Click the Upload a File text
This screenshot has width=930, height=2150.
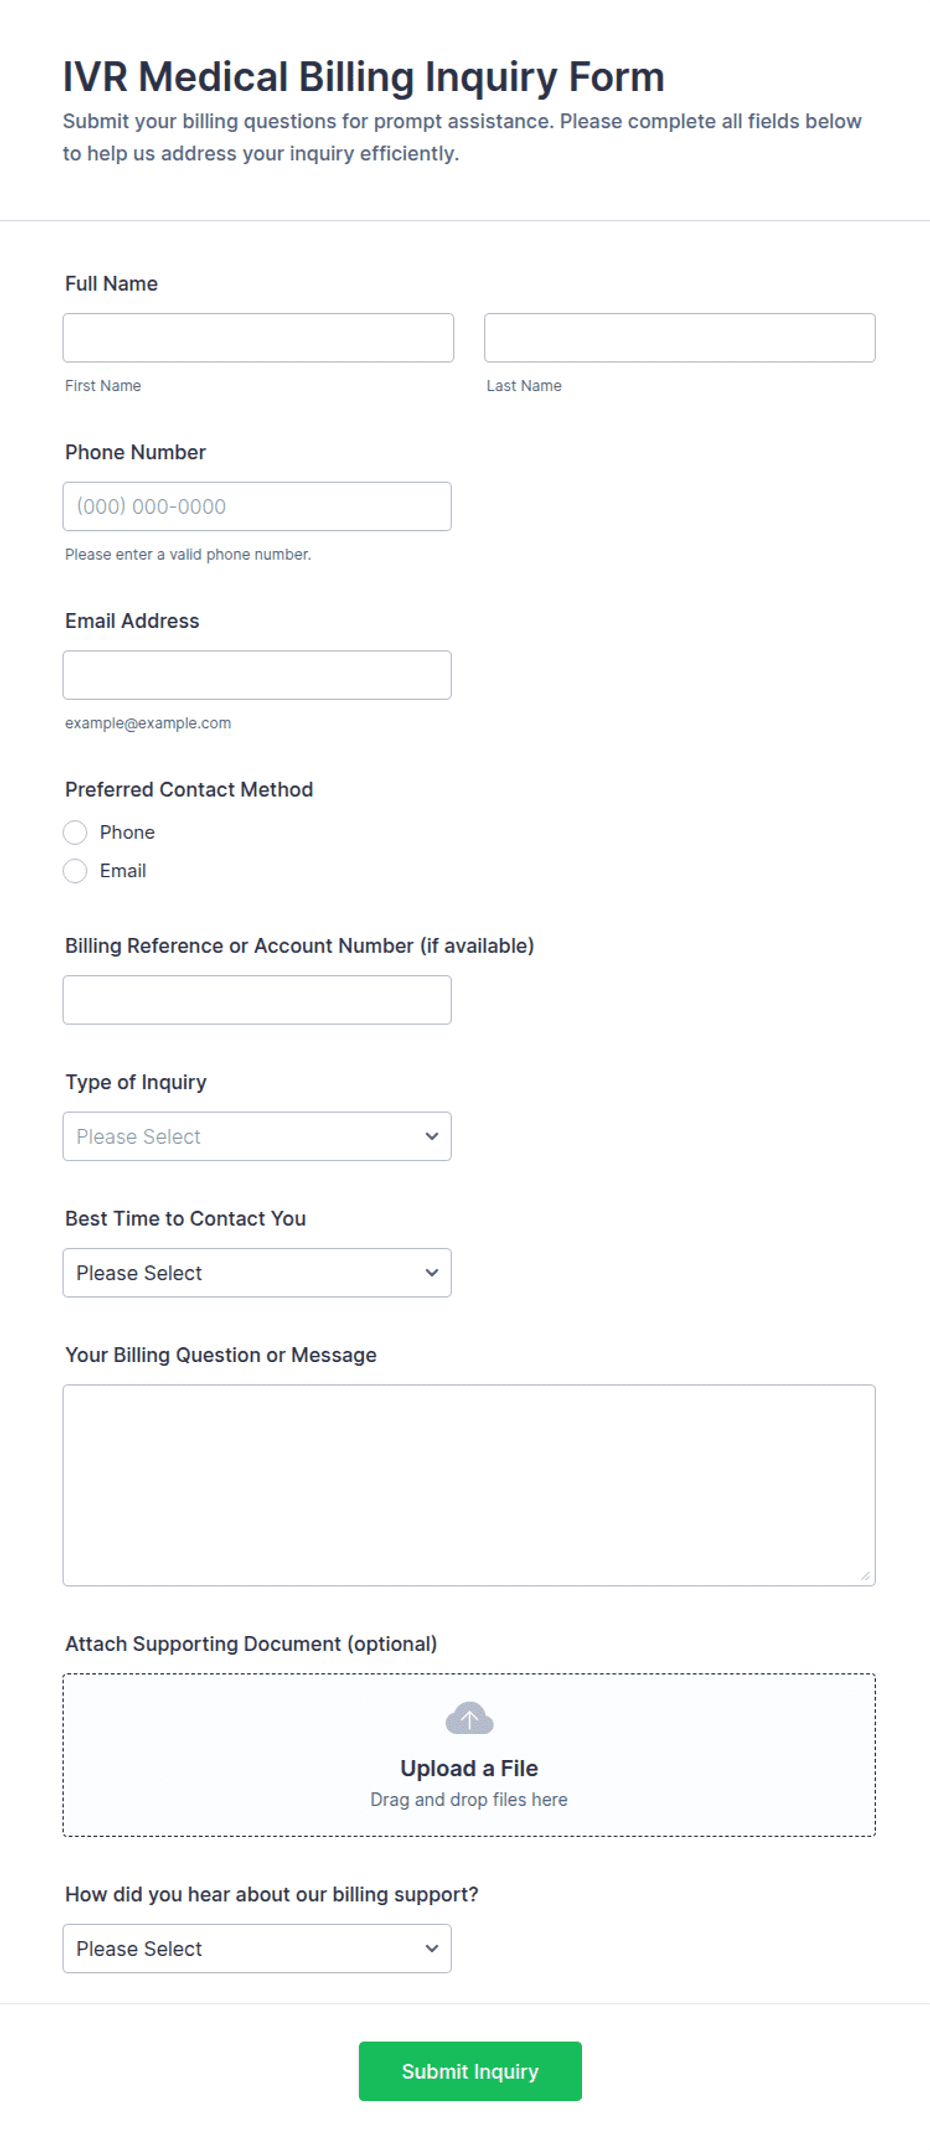coord(469,1768)
